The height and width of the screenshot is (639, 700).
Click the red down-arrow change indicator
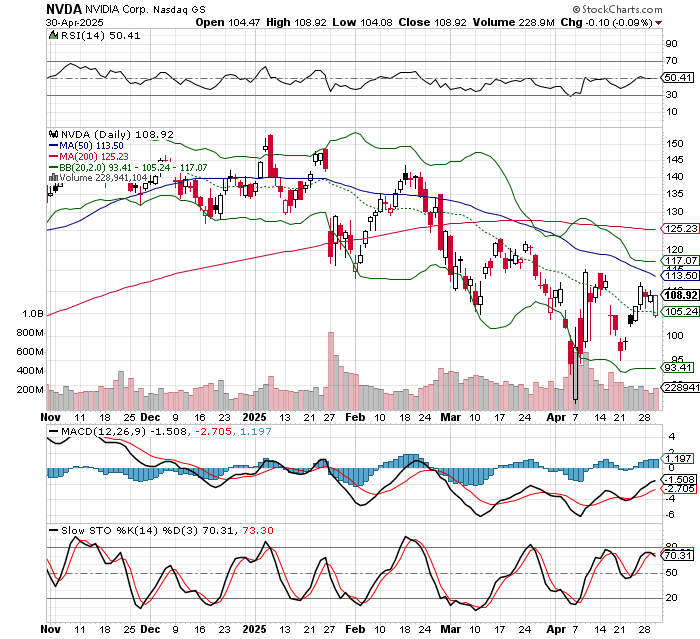(658, 23)
